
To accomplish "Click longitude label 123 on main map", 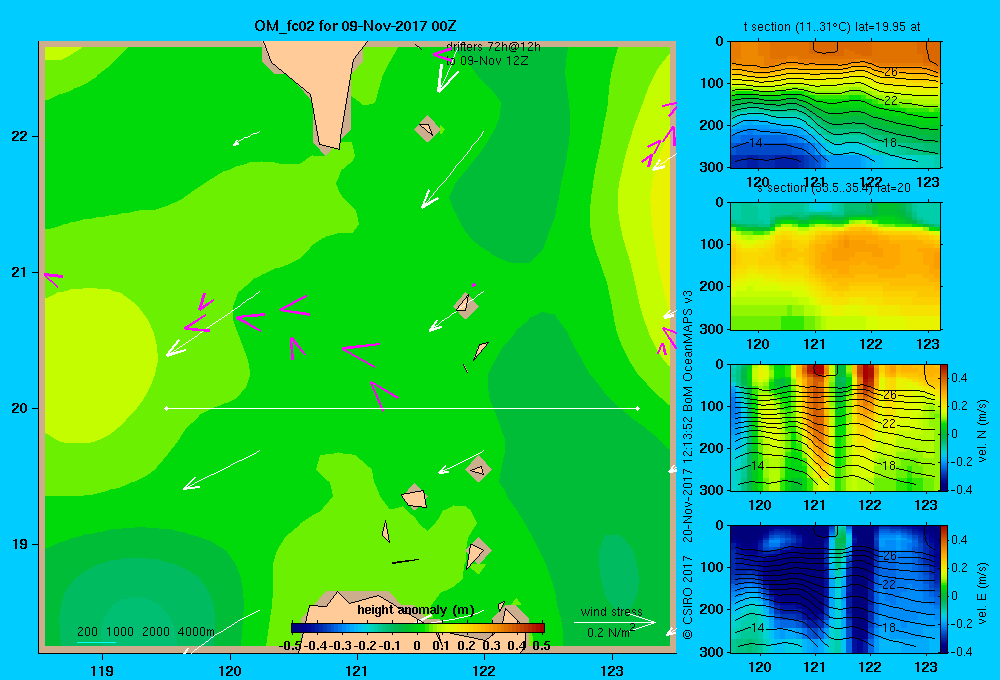I will click(x=612, y=670).
